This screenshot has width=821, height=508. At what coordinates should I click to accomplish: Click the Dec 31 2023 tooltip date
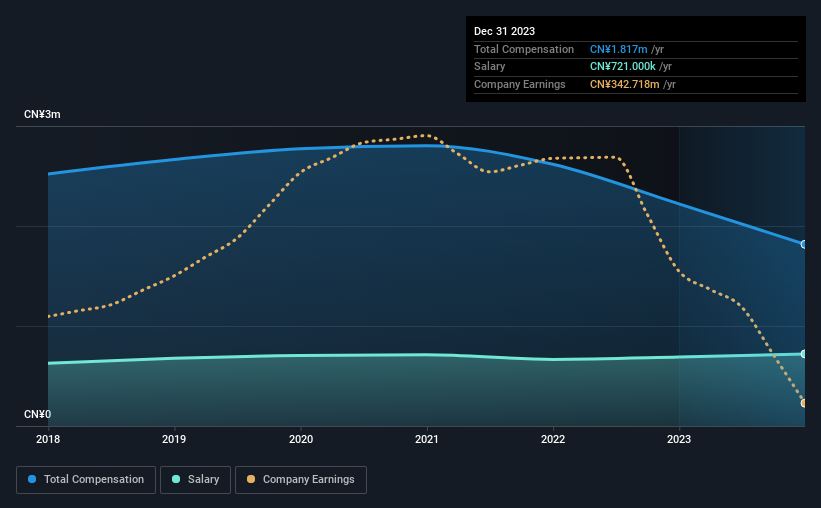(504, 31)
